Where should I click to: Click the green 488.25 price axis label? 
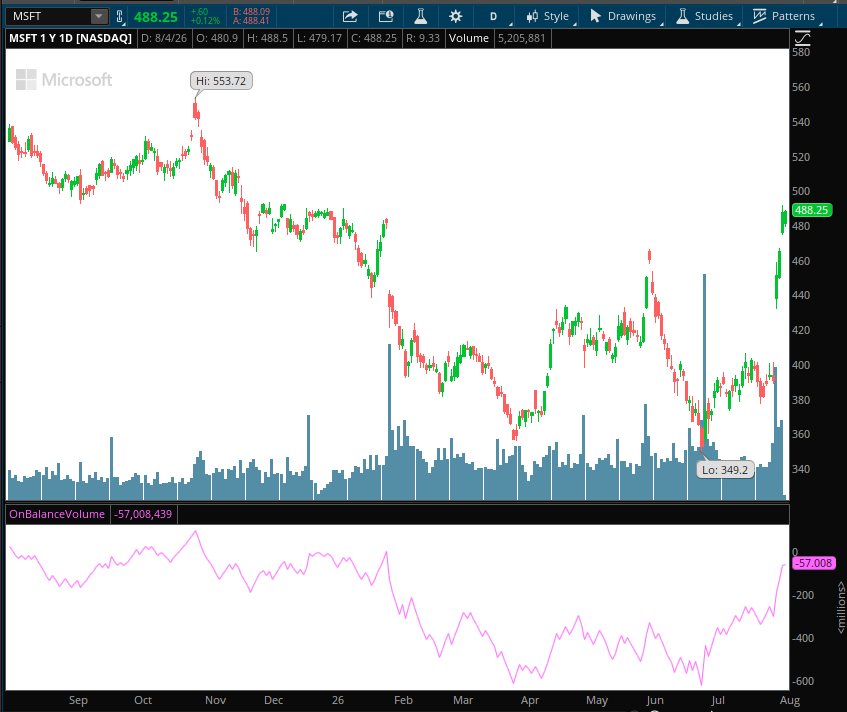pyautogui.click(x=811, y=210)
